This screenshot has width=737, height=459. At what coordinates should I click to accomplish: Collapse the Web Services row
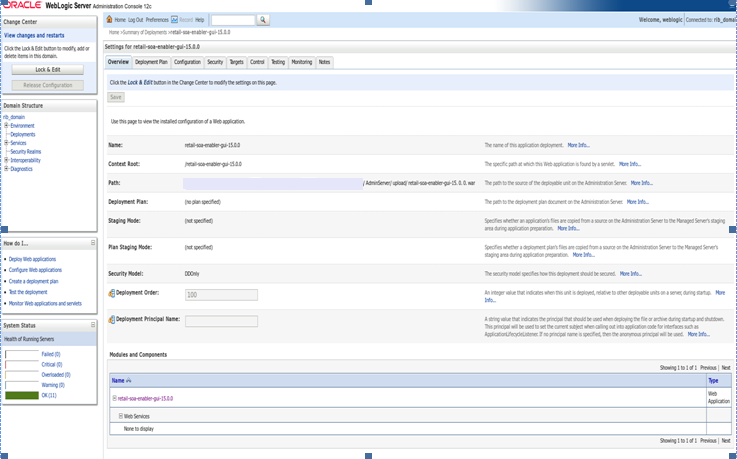click(120, 416)
